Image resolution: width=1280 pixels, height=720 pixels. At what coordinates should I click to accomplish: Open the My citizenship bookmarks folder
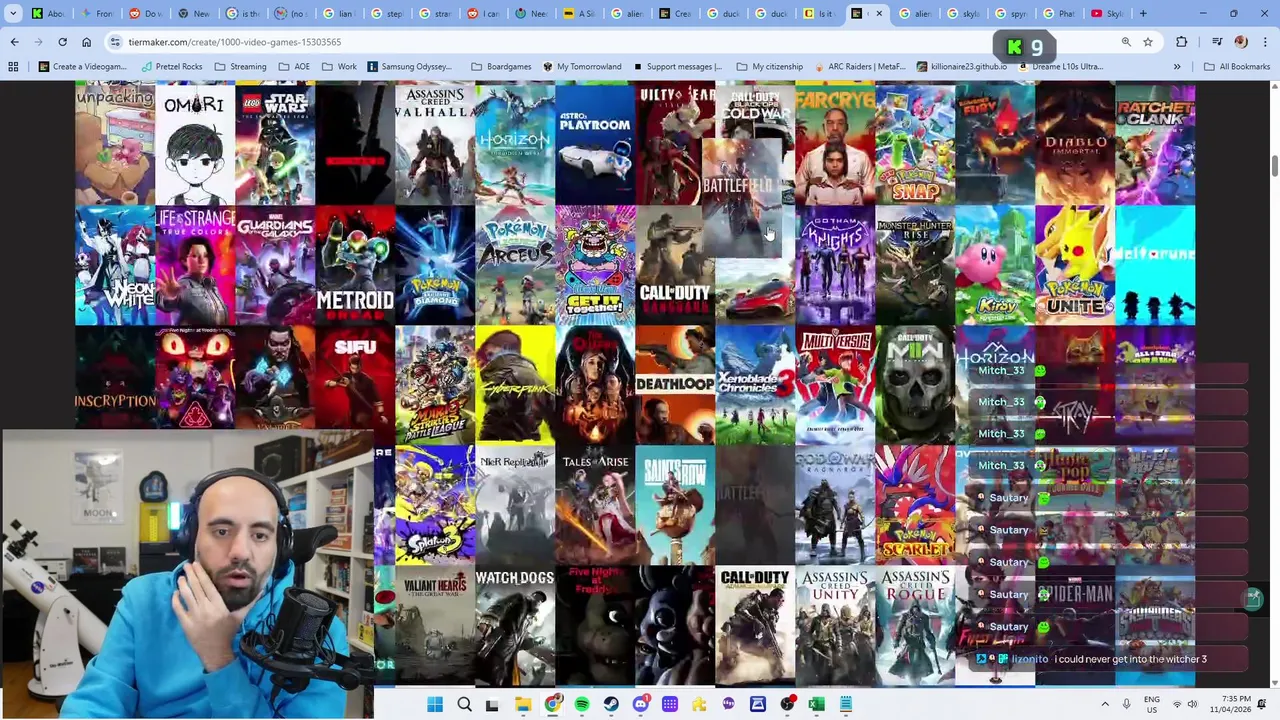click(770, 67)
